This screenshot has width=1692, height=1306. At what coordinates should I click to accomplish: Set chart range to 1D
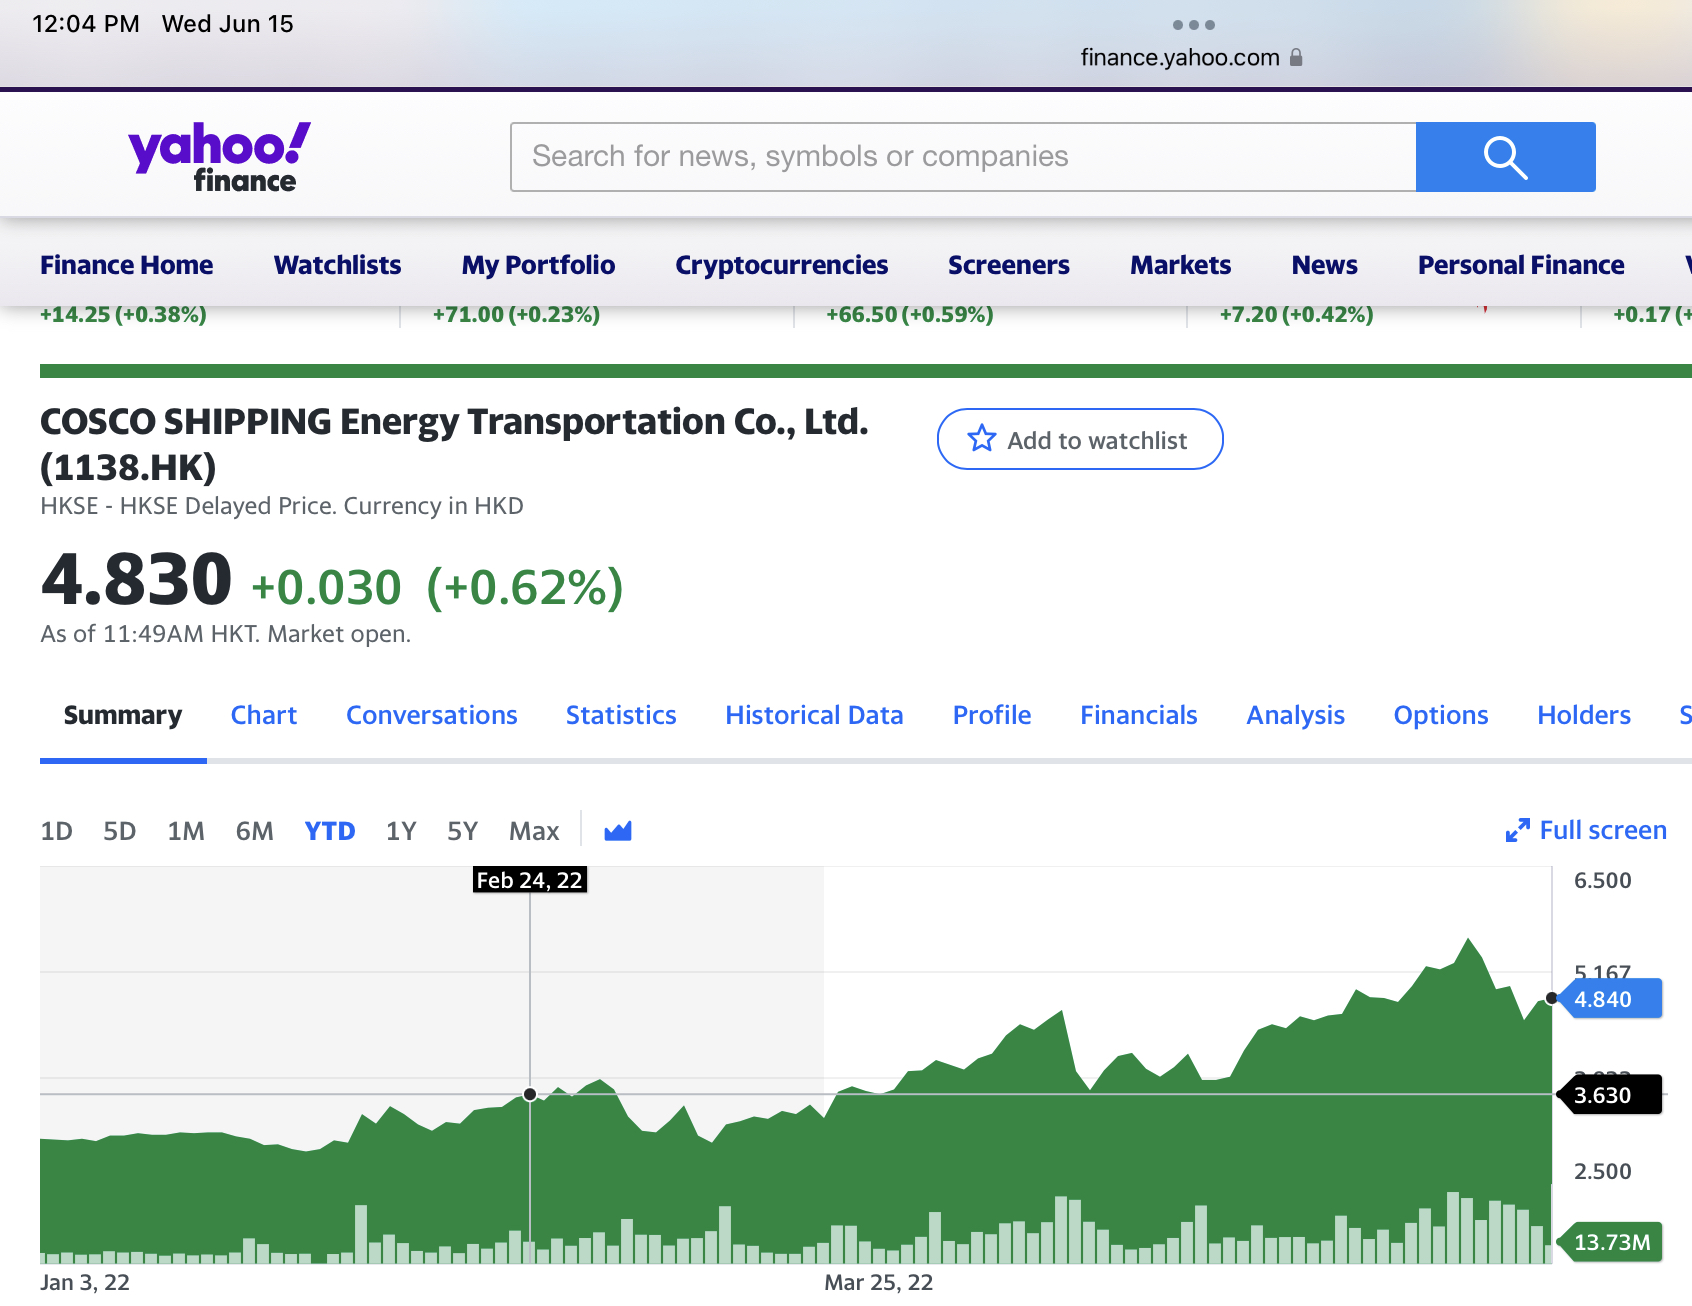(57, 831)
